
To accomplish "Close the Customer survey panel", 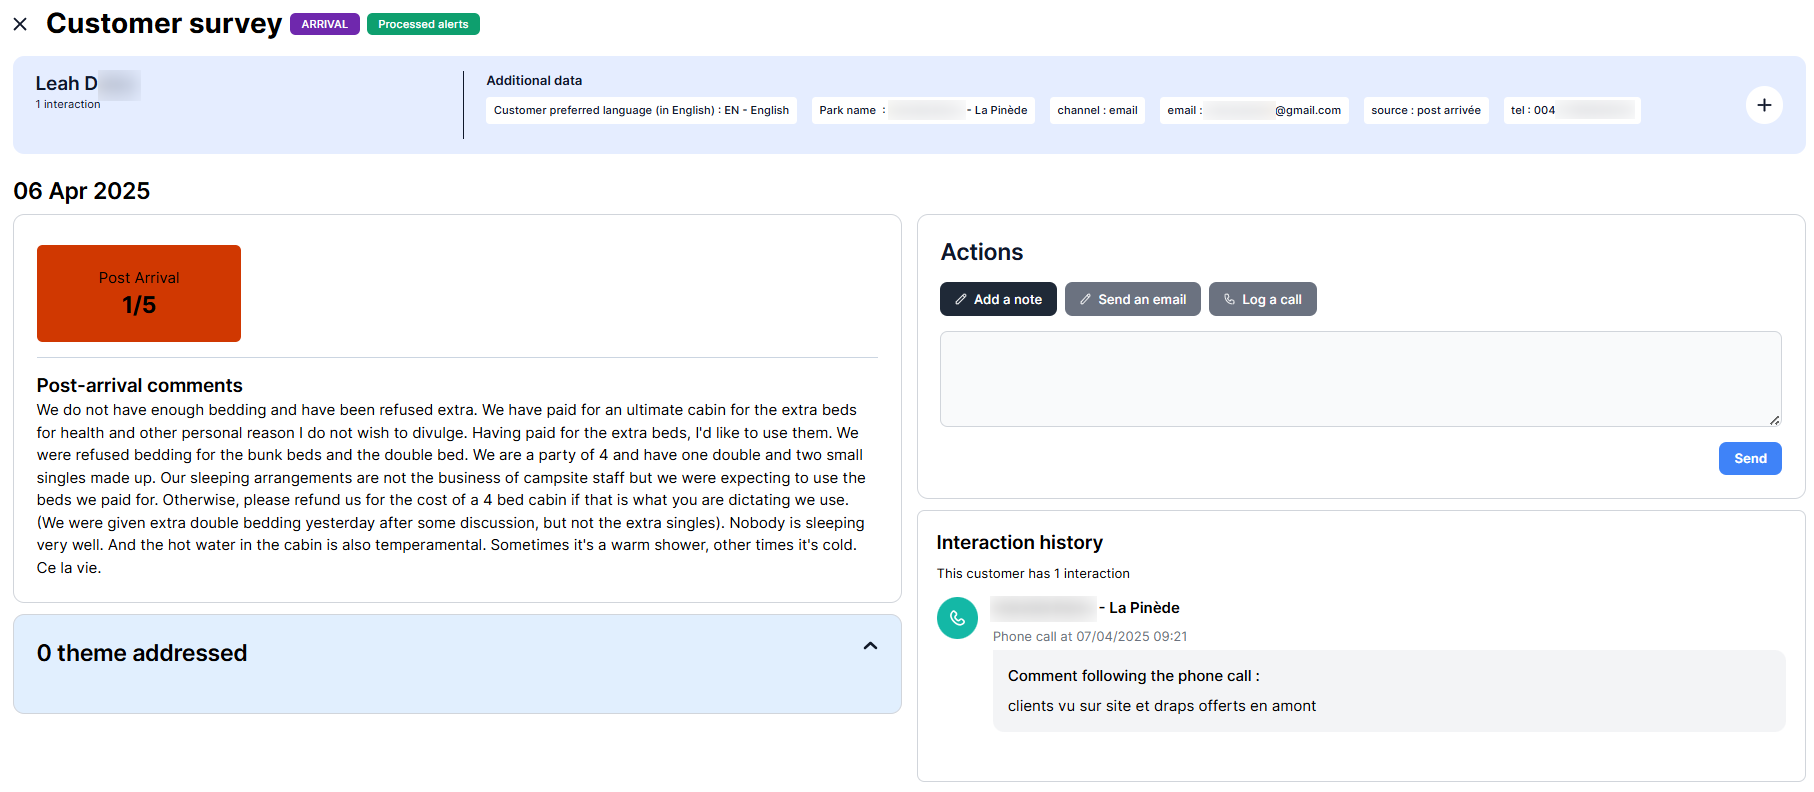I will click(x=20, y=24).
